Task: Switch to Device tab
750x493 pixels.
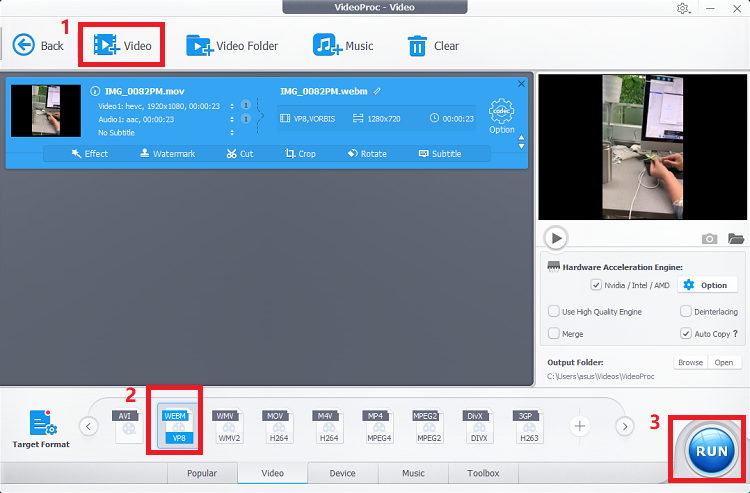Action: [342, 473]
